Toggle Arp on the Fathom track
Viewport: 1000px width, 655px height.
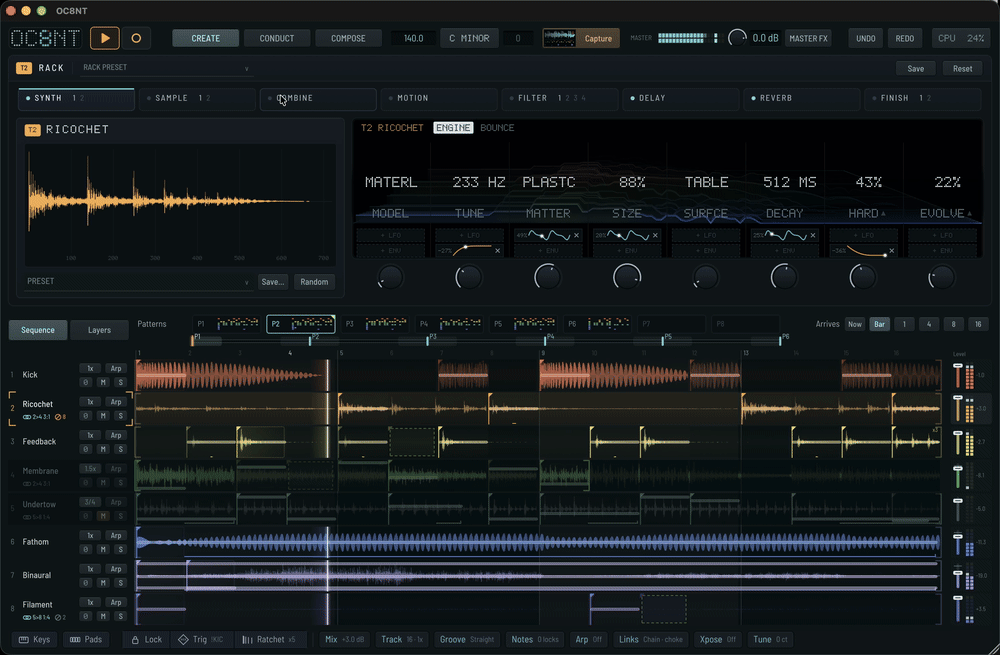click(x=115, y=535)
